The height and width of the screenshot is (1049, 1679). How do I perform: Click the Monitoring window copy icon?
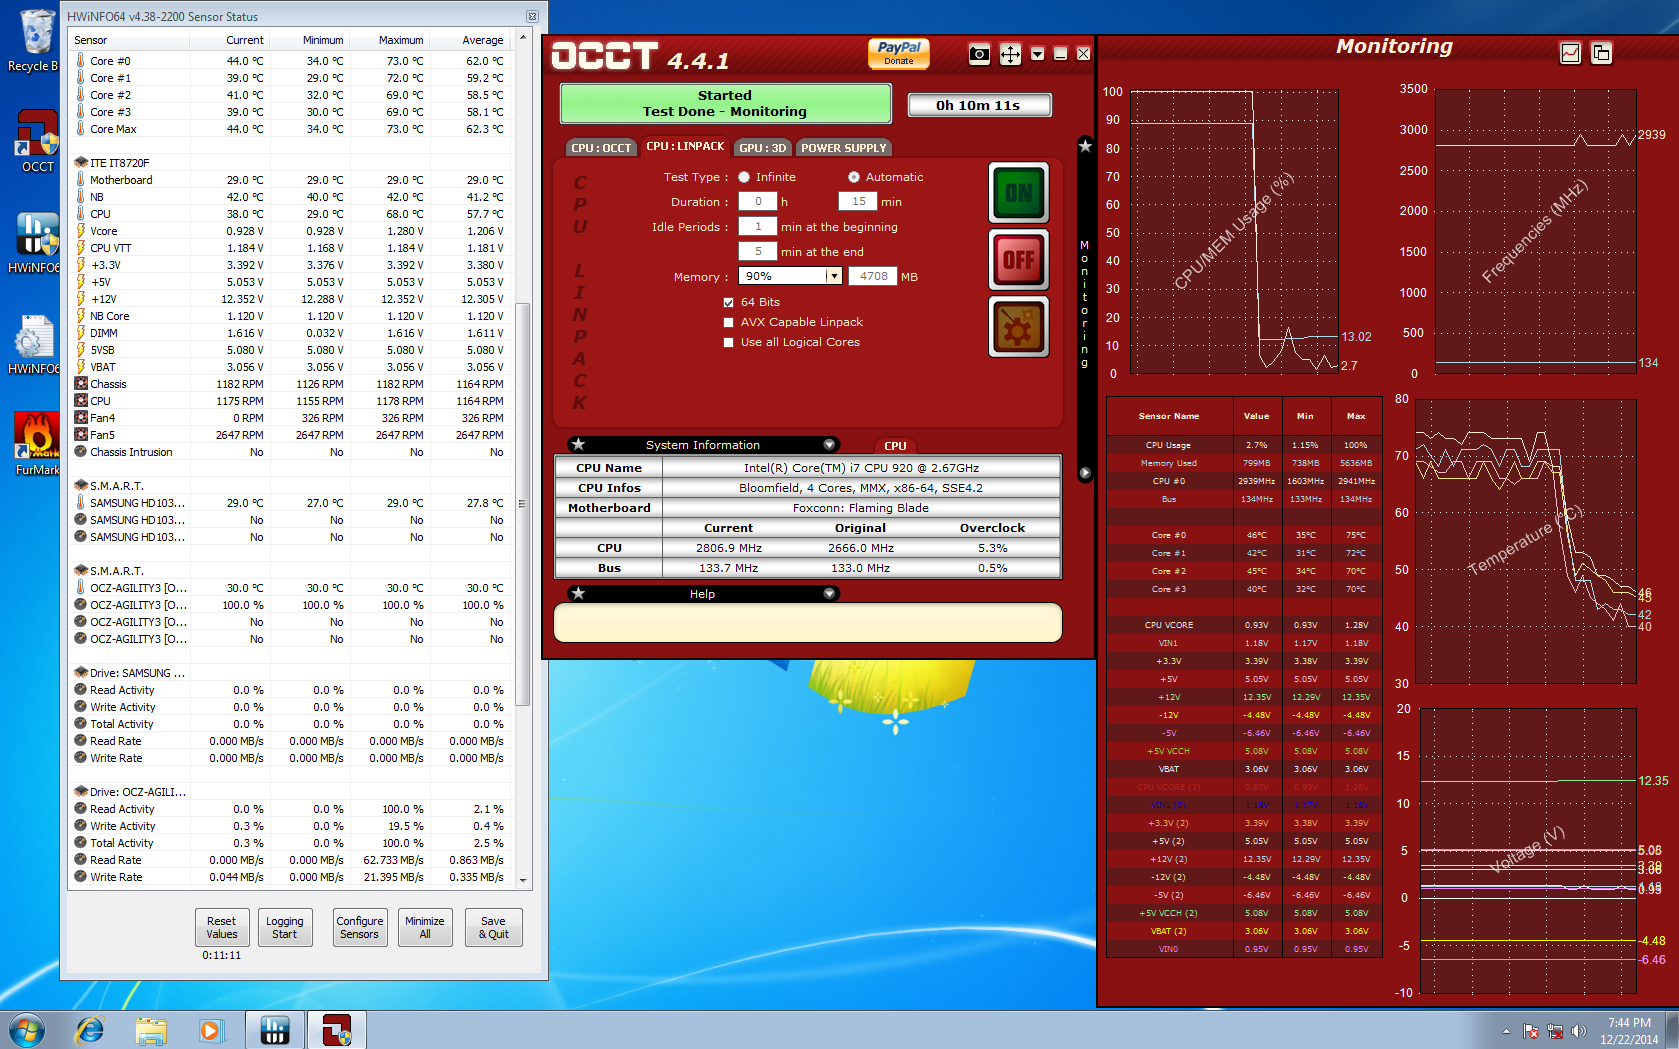[x=1601, y=53]
